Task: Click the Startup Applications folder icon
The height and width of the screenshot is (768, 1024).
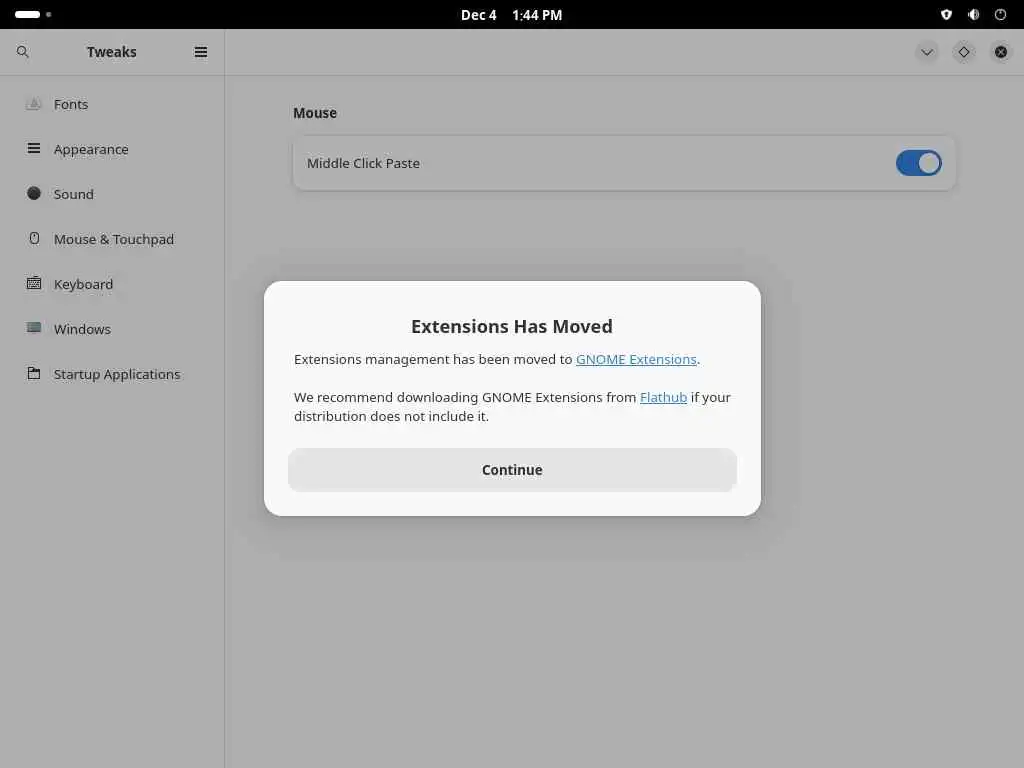Action: (x=34, y=374)
